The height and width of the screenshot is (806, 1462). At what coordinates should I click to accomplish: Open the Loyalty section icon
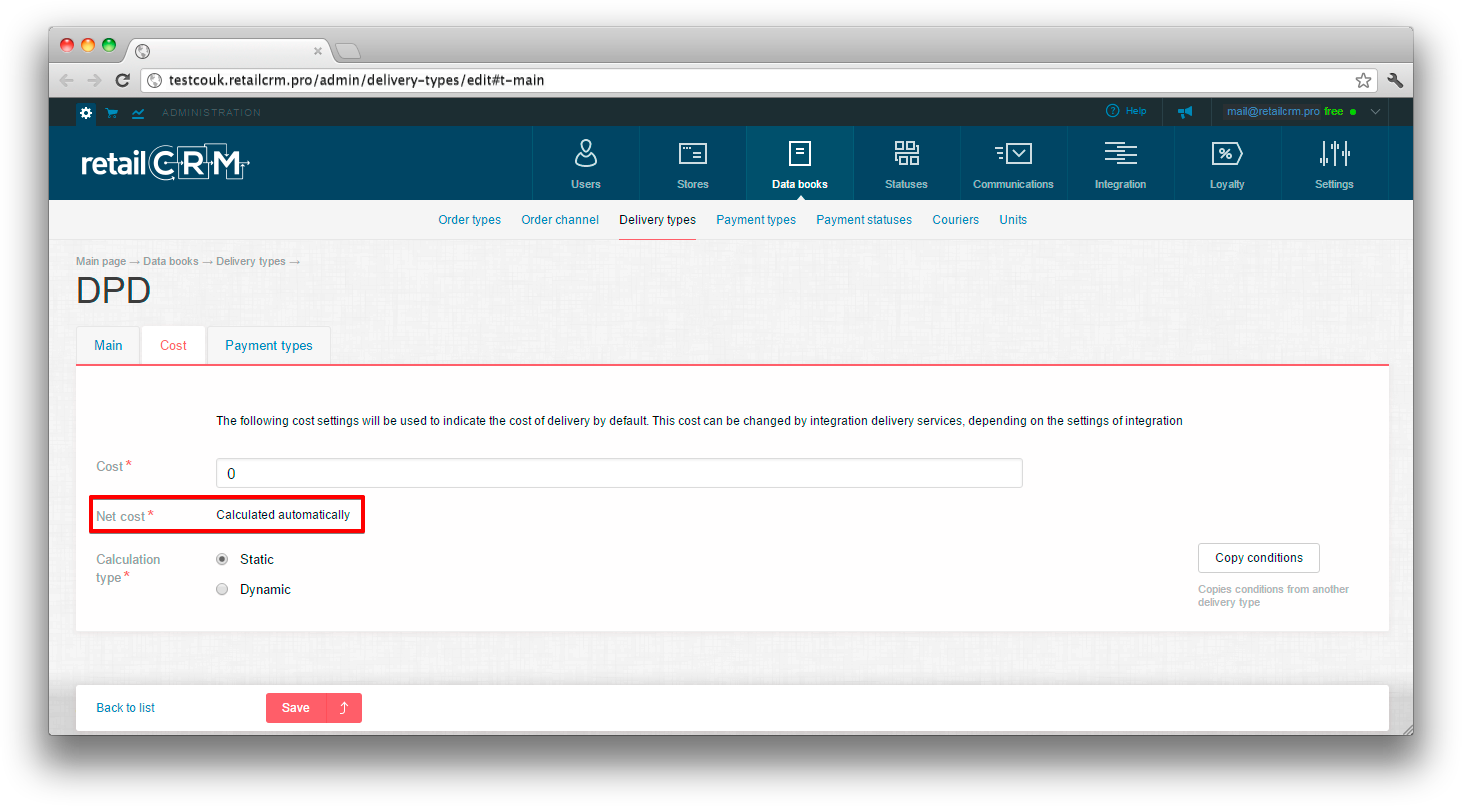click(1226, 154)
